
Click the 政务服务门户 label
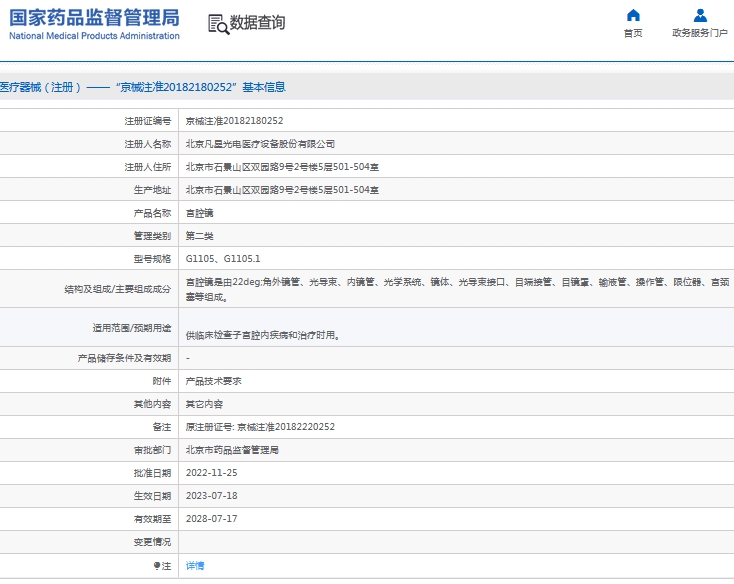700,33
